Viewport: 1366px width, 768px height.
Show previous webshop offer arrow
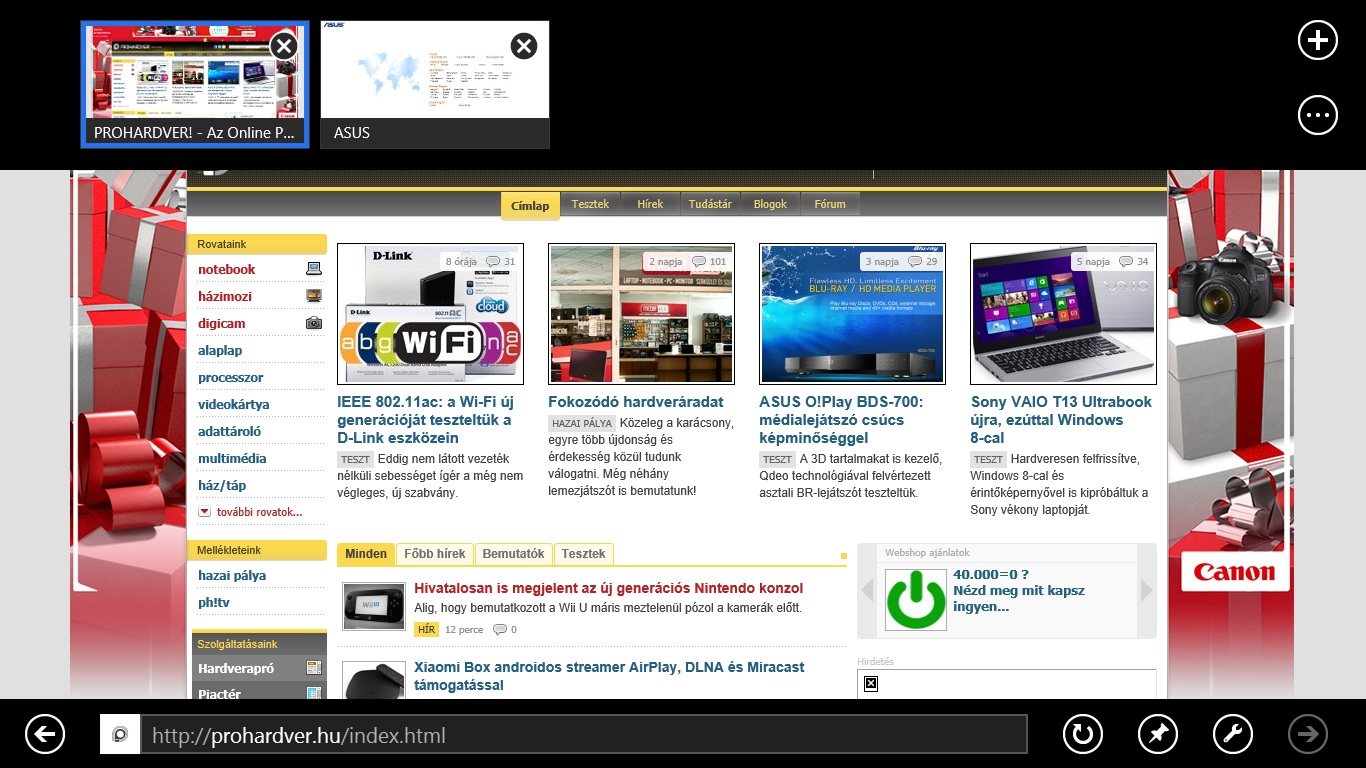867,591
